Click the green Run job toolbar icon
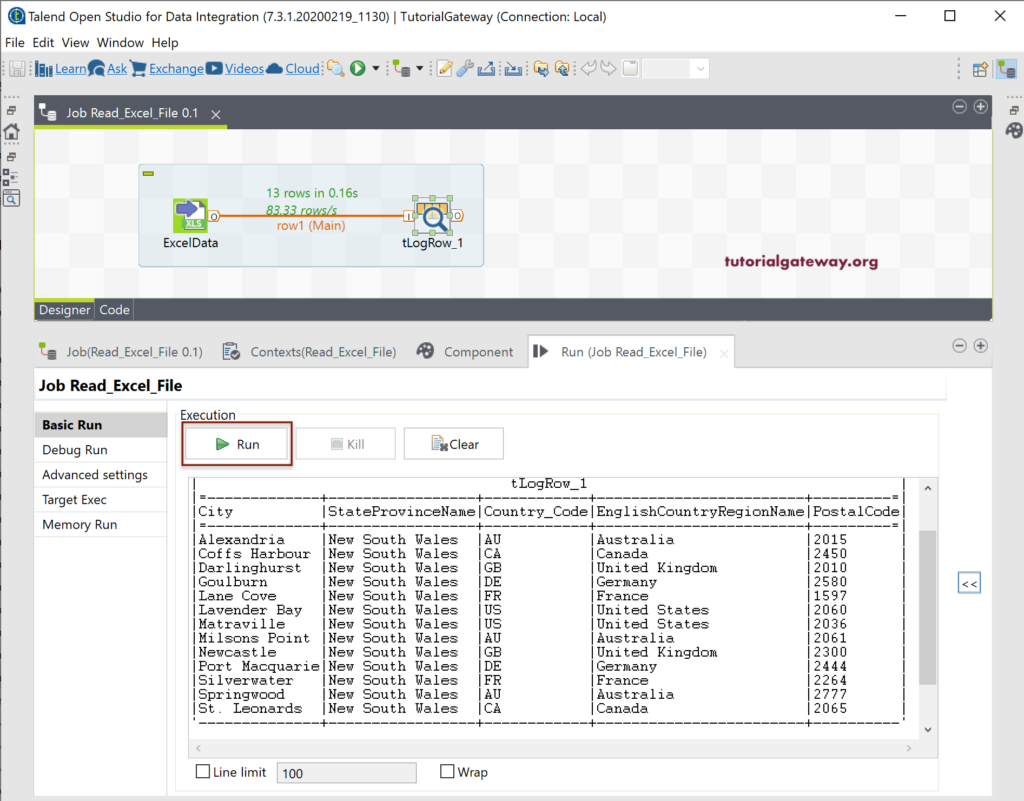This screenshot has width=1024, height=801. pyautogui.click(x=358, y=69)
